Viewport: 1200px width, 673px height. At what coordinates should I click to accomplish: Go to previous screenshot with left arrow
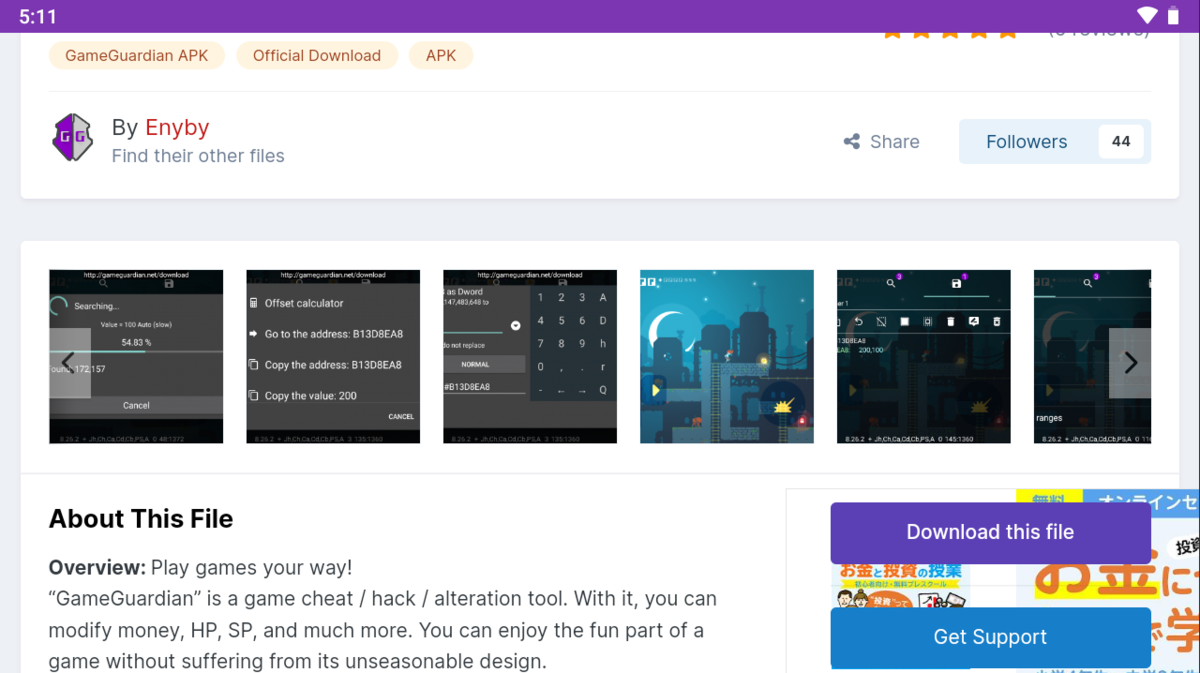(69, 363)
